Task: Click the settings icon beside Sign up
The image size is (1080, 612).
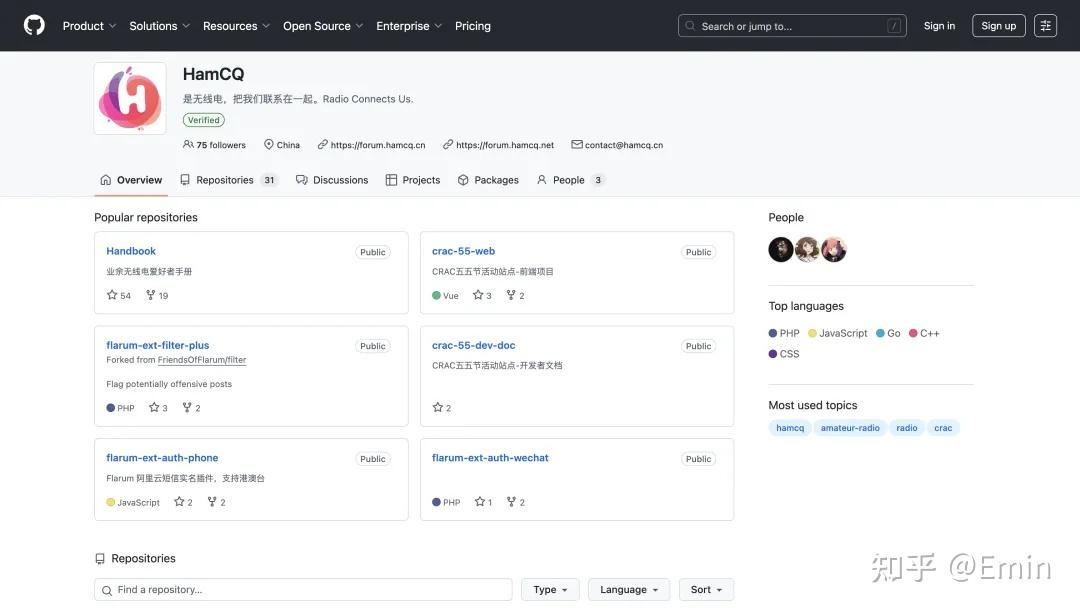Action: (1045, 26)
